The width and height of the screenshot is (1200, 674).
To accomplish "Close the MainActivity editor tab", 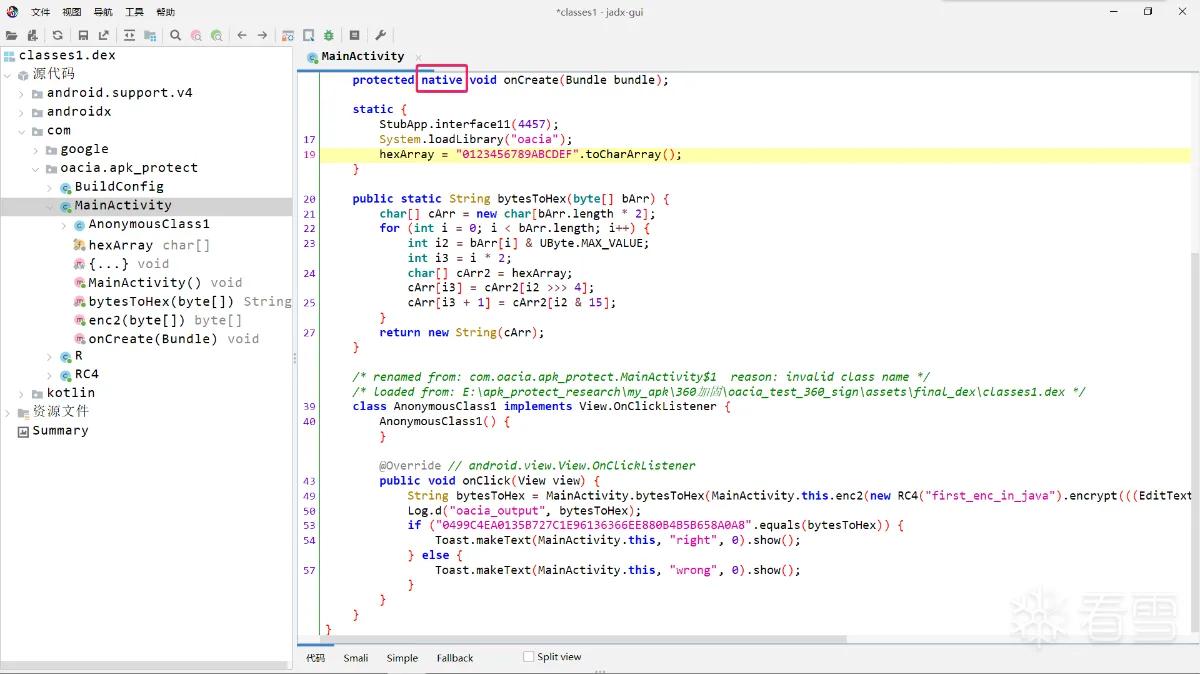I will pos(418,57).
